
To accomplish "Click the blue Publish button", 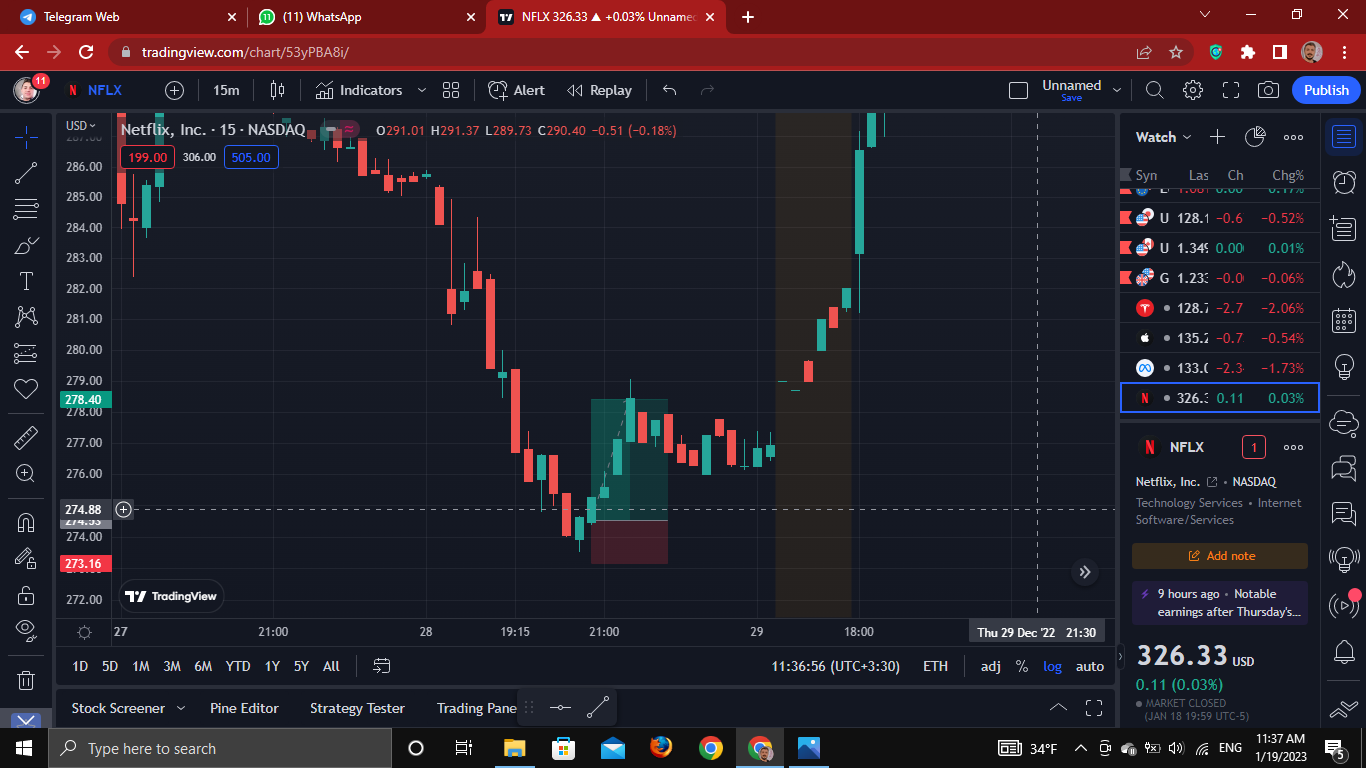I will point(1326,90).
